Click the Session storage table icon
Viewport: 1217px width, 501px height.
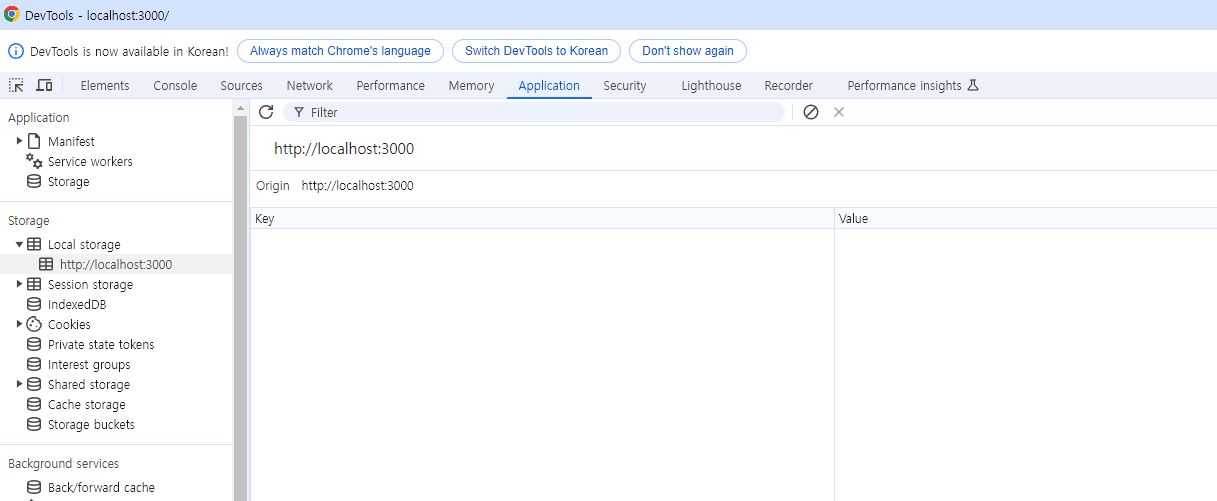coord(34,284)
